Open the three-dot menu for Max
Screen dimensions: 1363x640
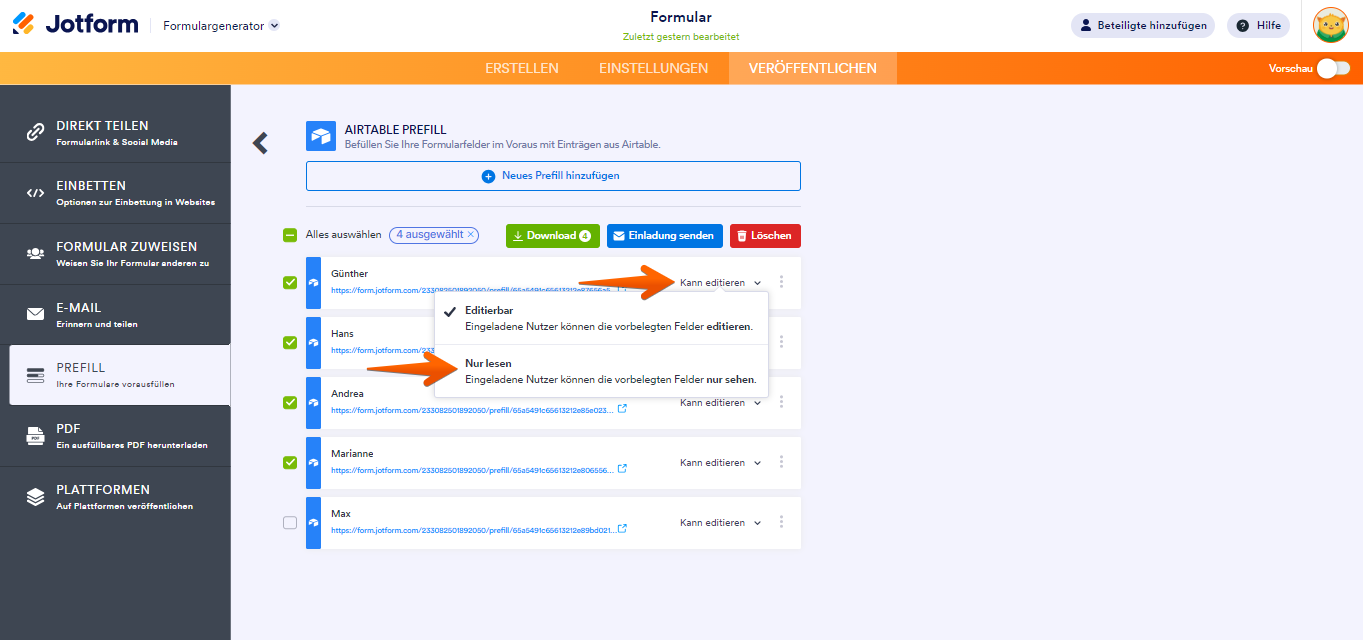[781, 522]
